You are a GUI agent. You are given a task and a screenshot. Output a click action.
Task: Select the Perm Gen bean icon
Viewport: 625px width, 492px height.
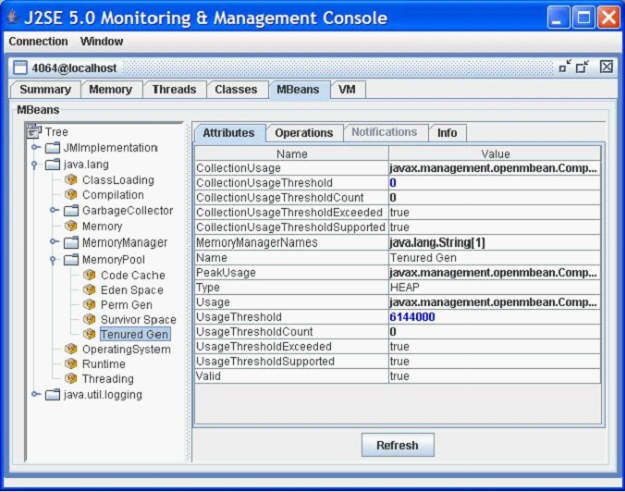pos(89,305)
